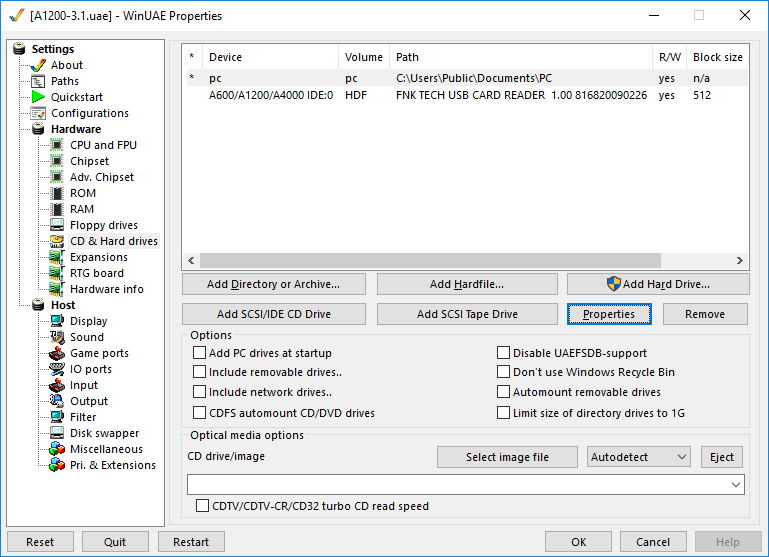Viewport: 769px width, 557px height.
Task: Open the Autodetect dropdown
Action: 639,457
